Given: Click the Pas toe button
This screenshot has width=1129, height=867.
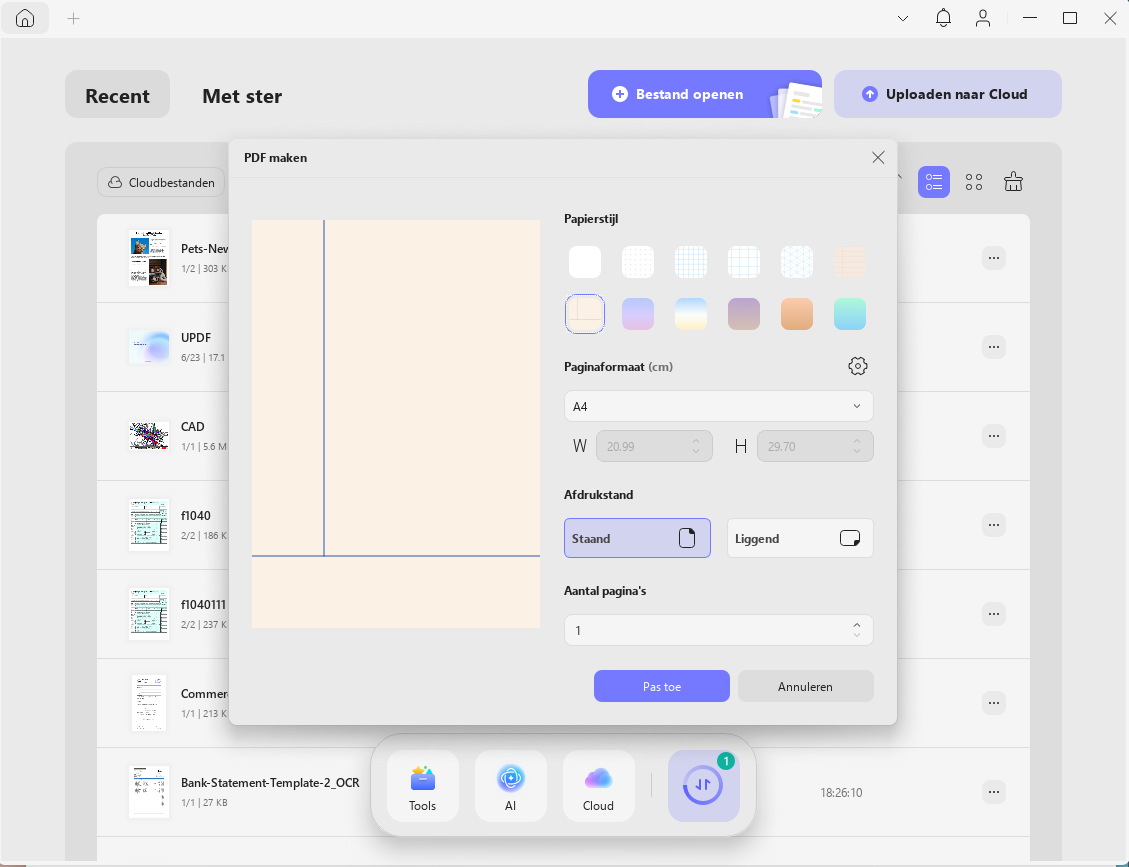Looking at the screenshot, I should [662, 686].
